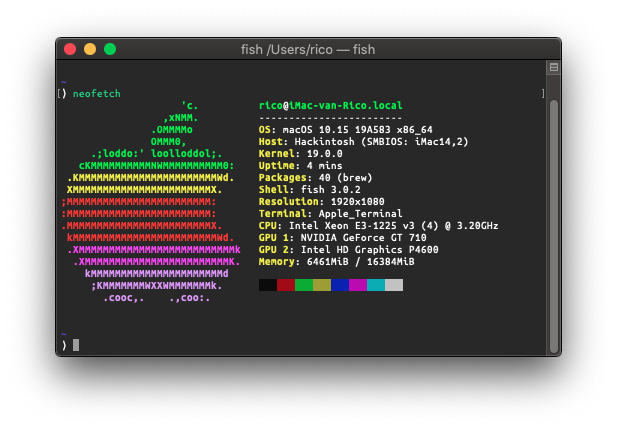Click the 'Packages: 40 (brew)' line
The width and height of the screenshot is (617, 430).
click(315, 177)
